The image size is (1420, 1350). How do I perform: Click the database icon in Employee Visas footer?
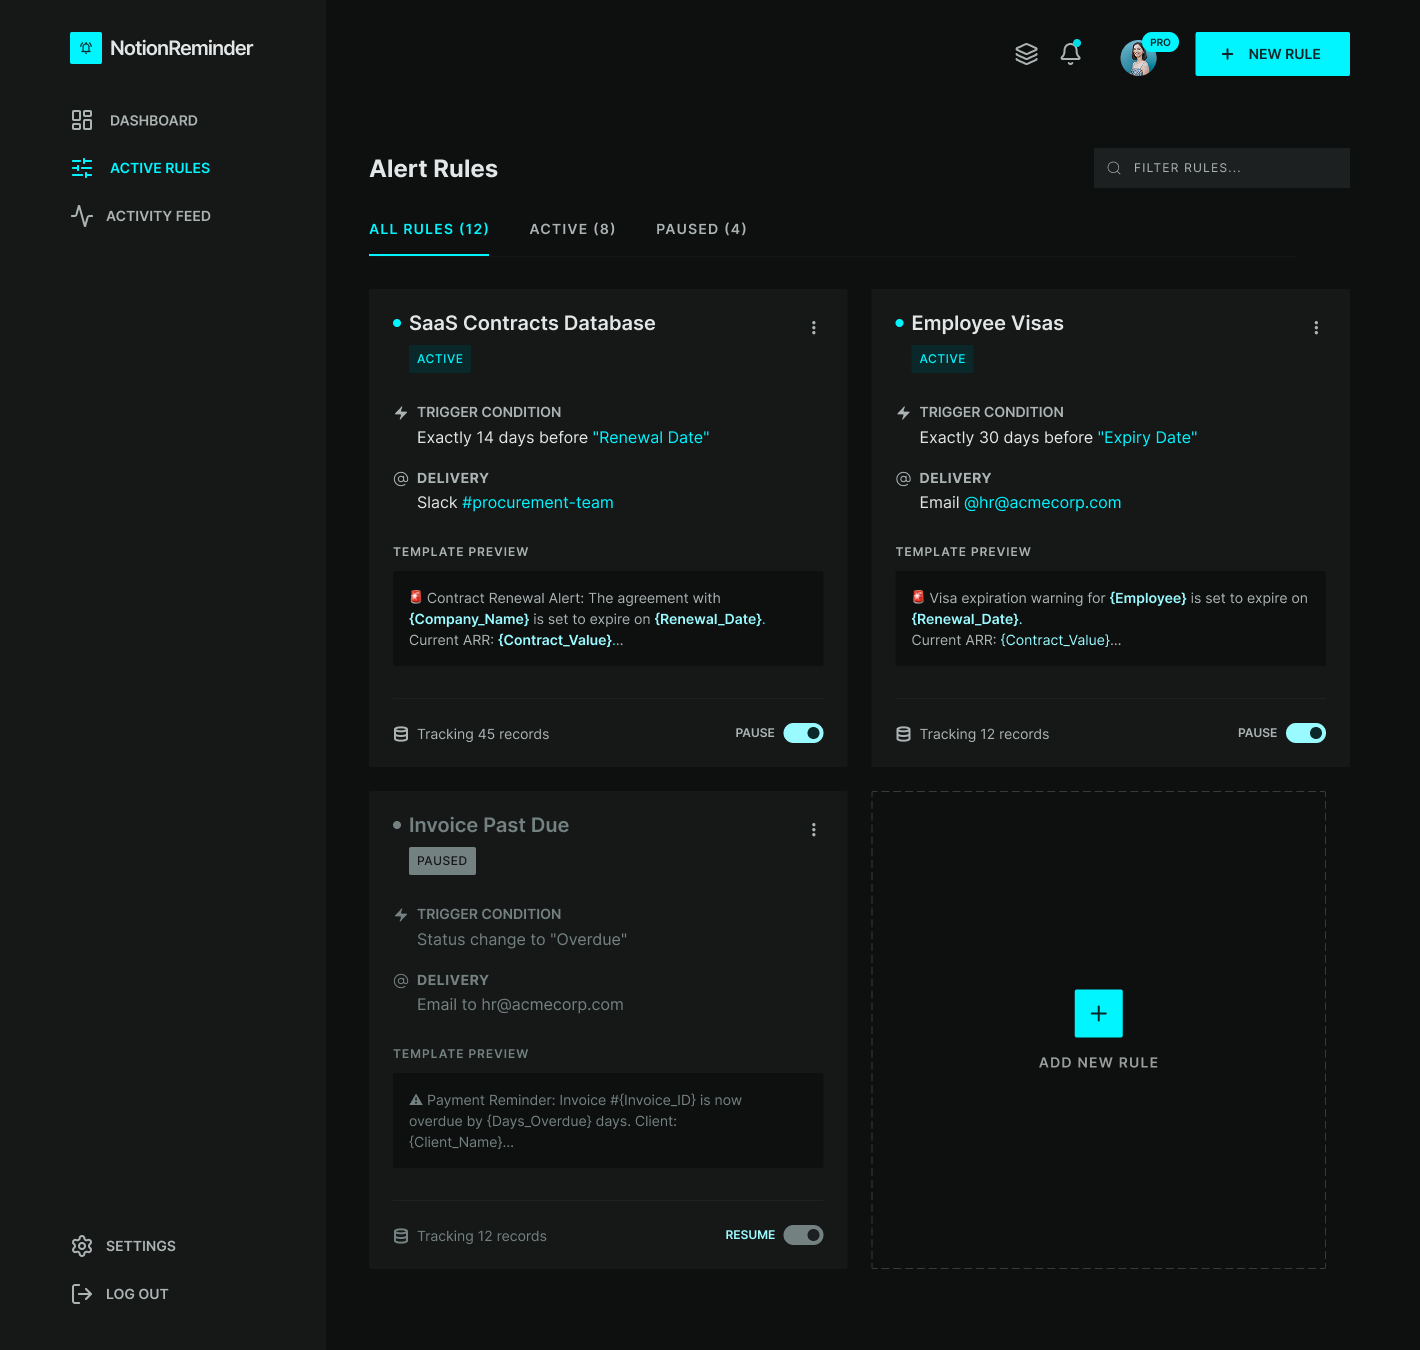[903, 734]
